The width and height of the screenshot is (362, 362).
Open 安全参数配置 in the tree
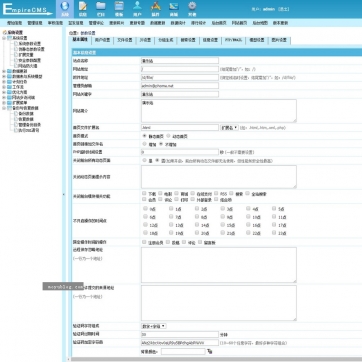pos(29,60)
